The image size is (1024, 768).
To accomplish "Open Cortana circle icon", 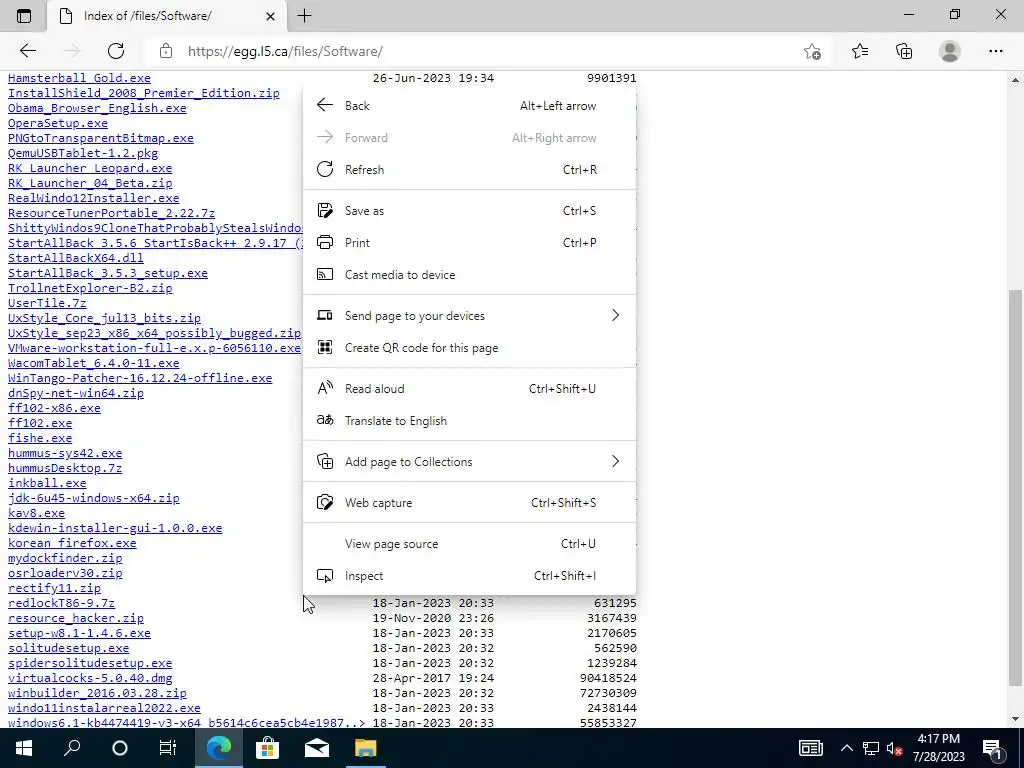I will [120, 748].
